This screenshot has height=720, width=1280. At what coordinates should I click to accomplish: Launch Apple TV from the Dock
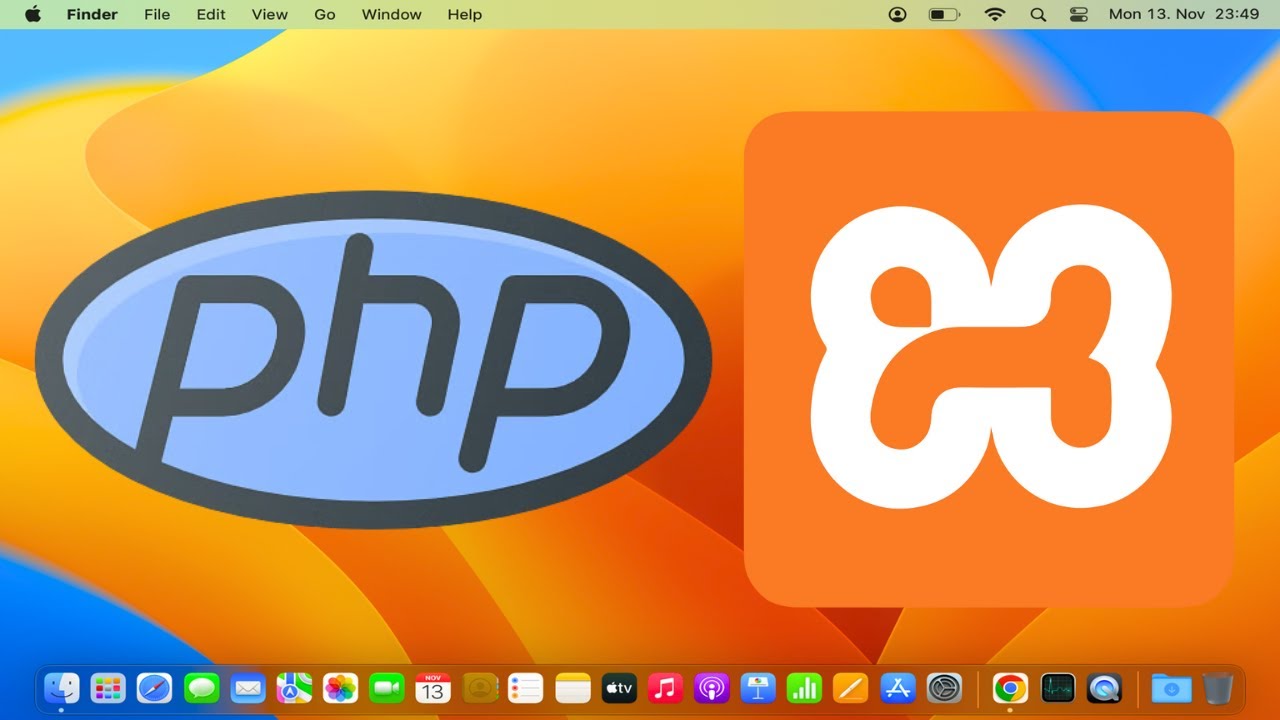pos(619,688)
